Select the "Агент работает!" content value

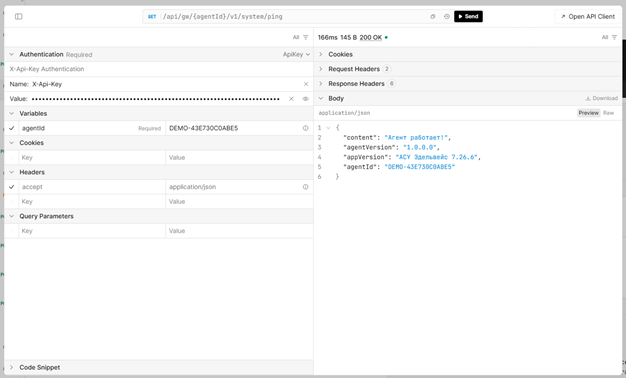pos(416,137)
